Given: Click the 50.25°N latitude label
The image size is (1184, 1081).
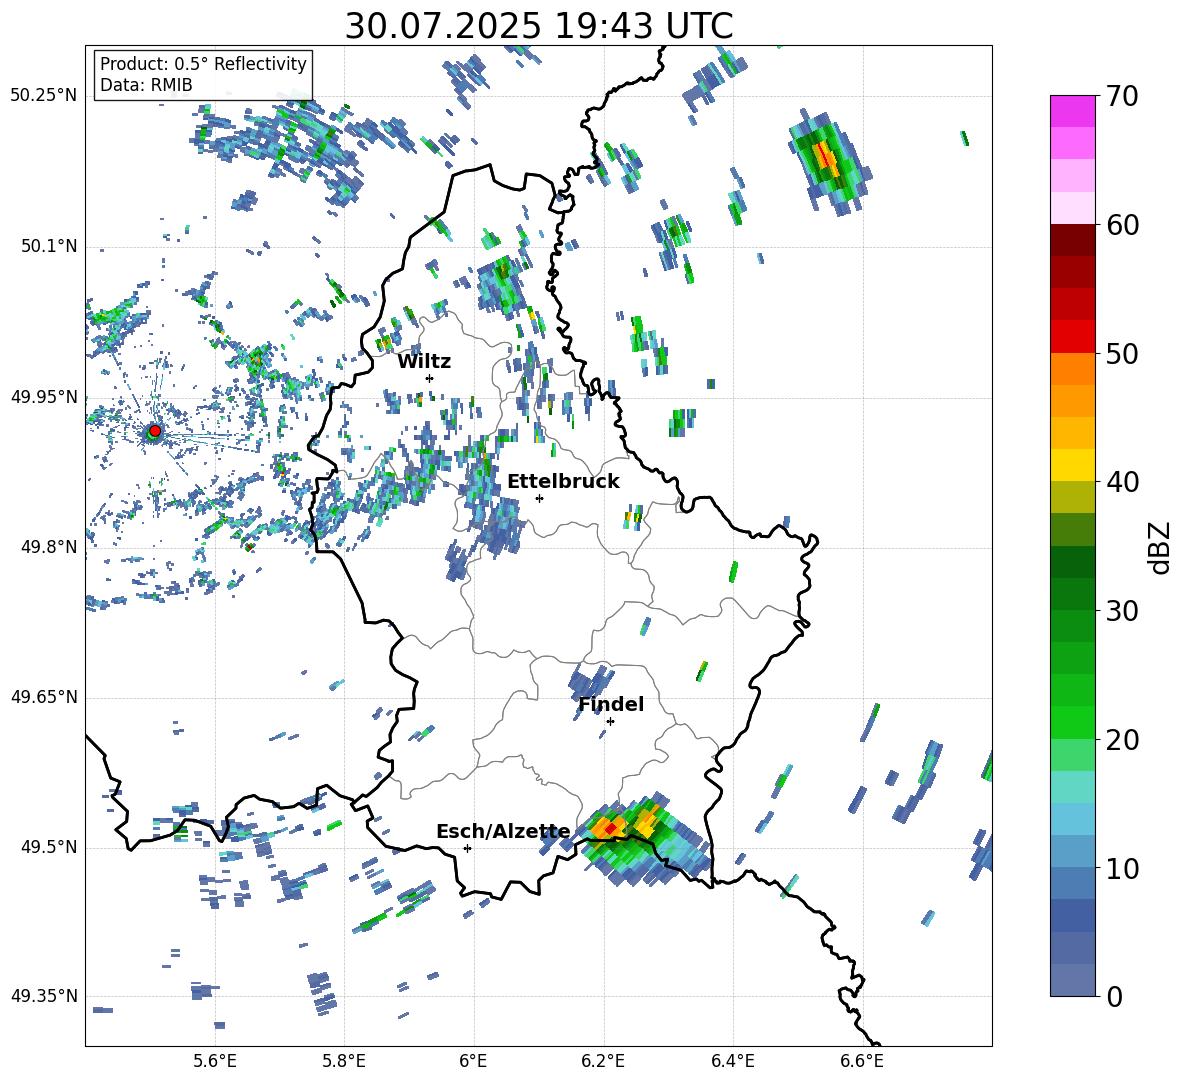Looking at the screenshot, I should 44,96.
